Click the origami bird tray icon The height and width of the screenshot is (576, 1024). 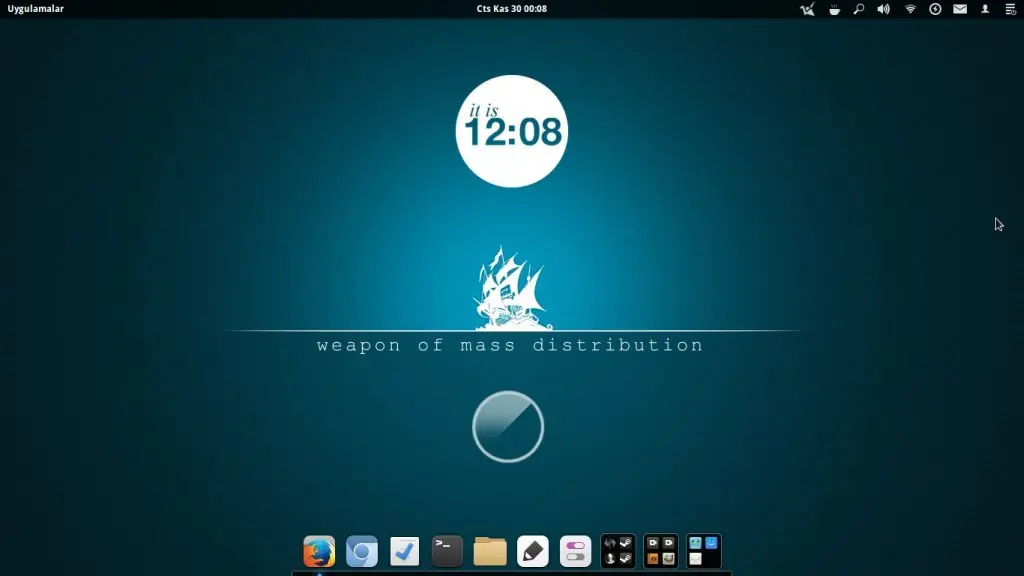click(808, 9)
